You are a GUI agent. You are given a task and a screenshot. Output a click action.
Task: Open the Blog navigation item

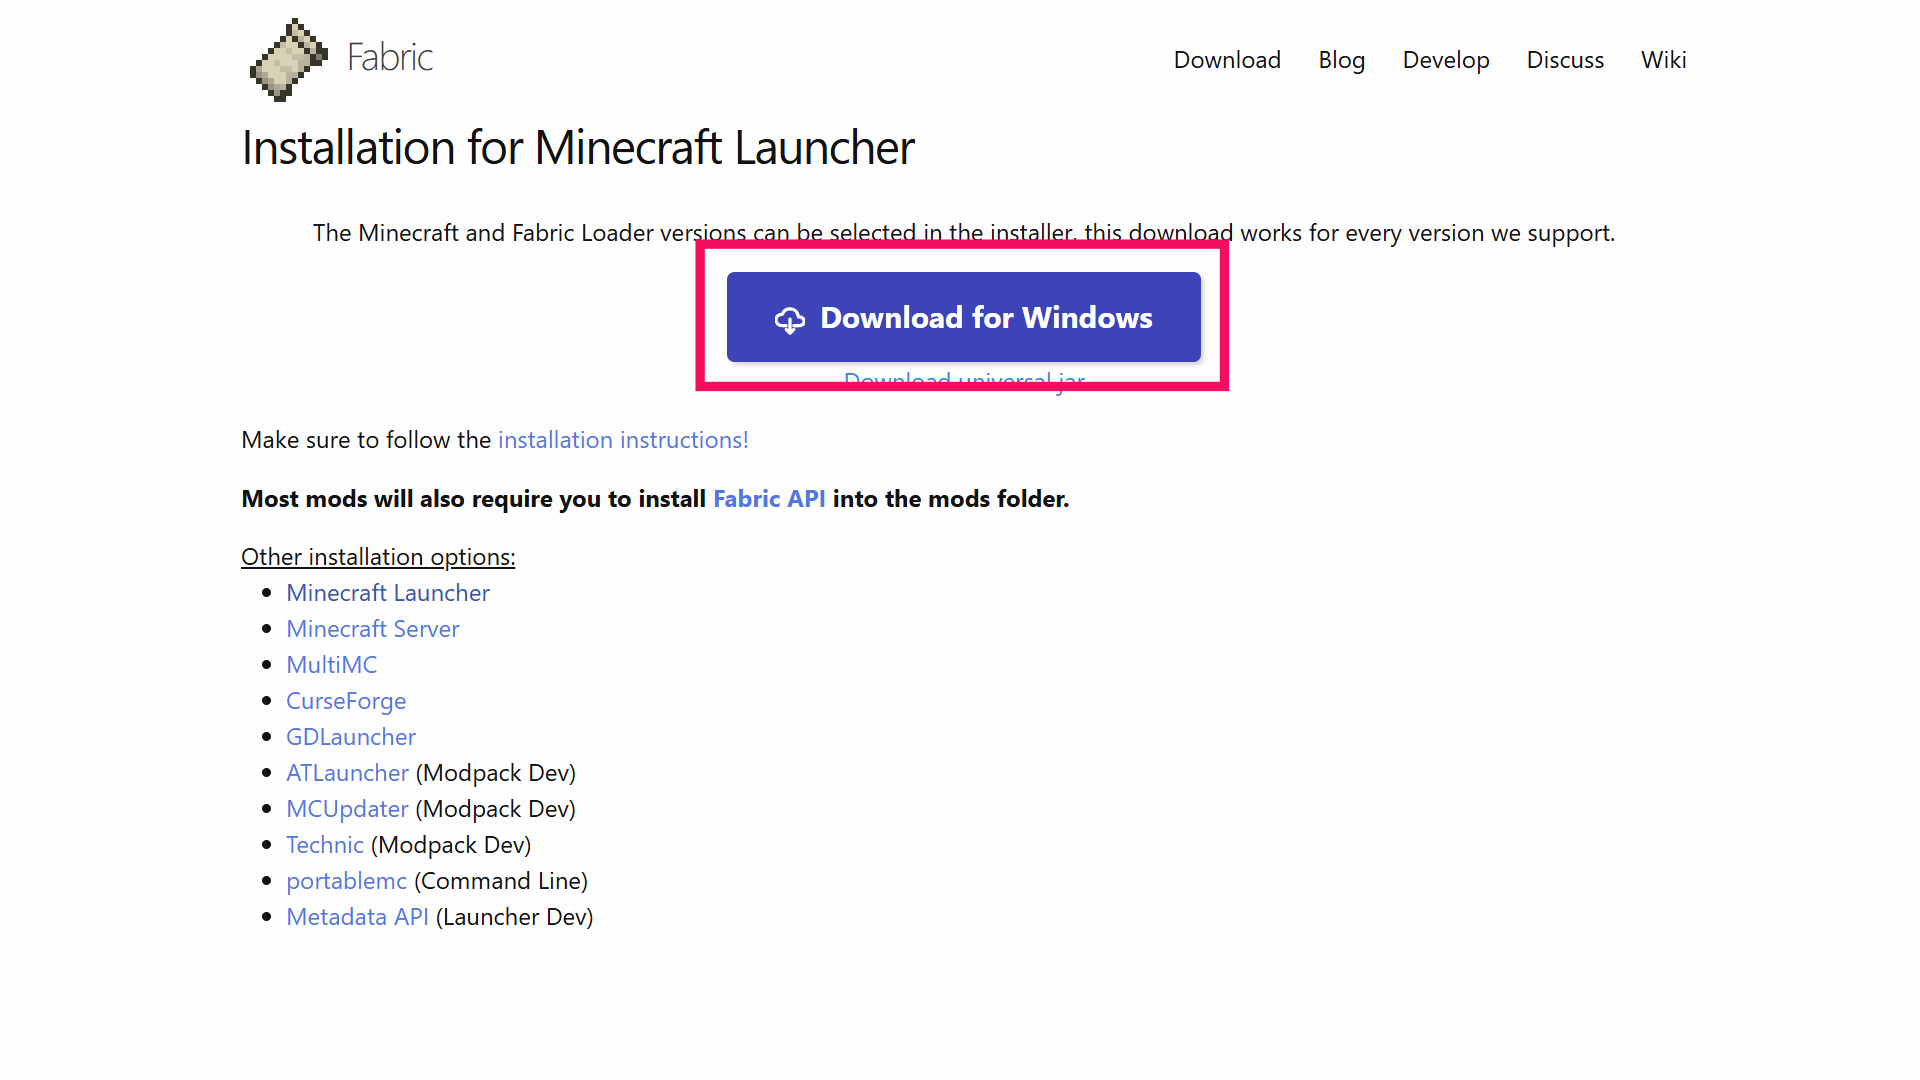(1341, 60)
